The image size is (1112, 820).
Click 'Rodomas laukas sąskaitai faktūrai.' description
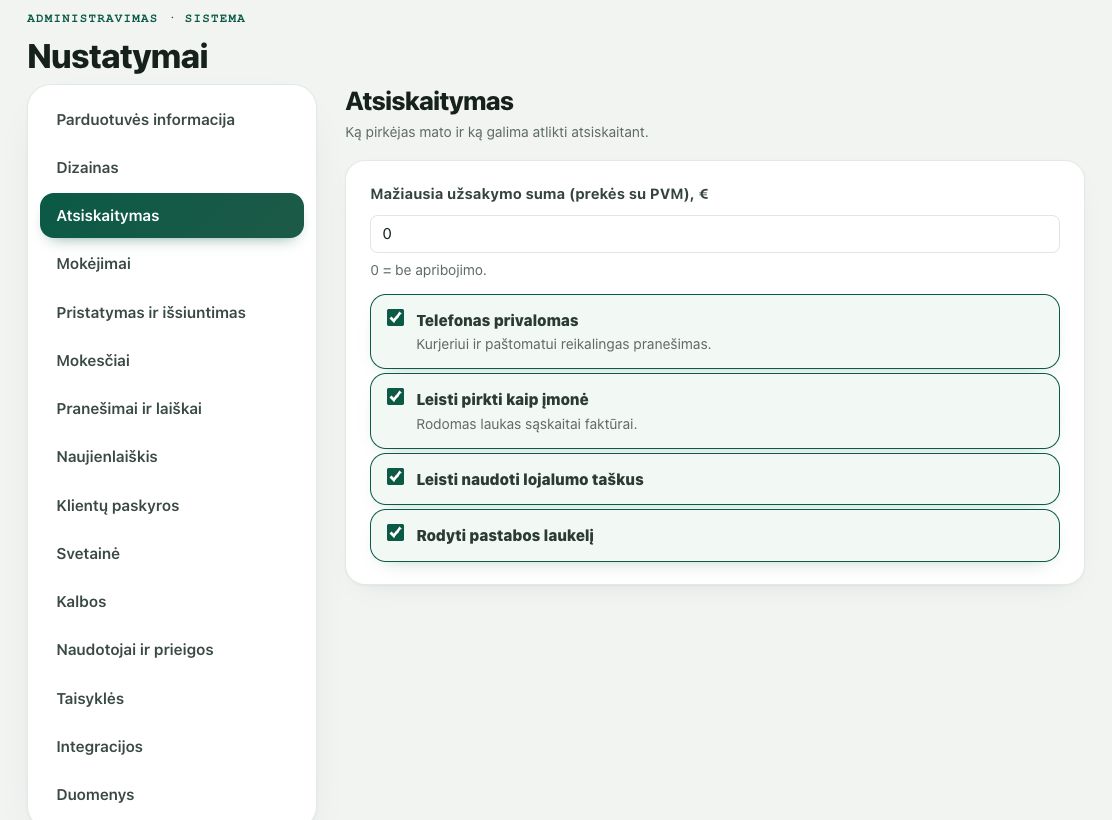coord(526,424)
